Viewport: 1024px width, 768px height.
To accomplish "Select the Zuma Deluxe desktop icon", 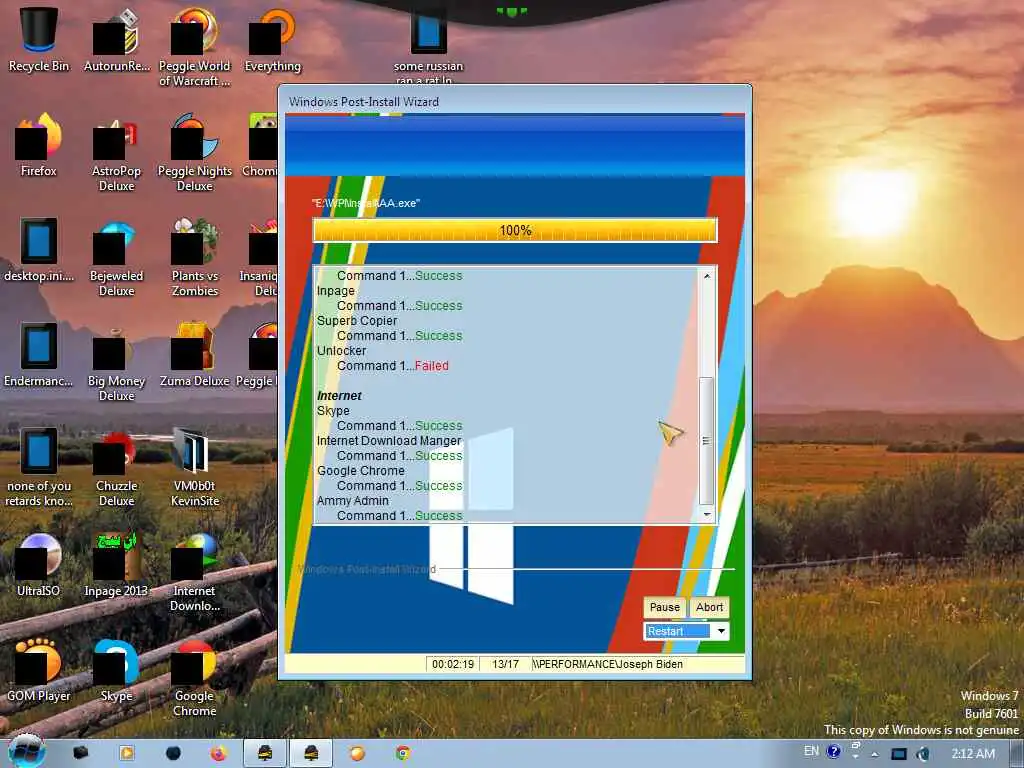I will 195,355.
